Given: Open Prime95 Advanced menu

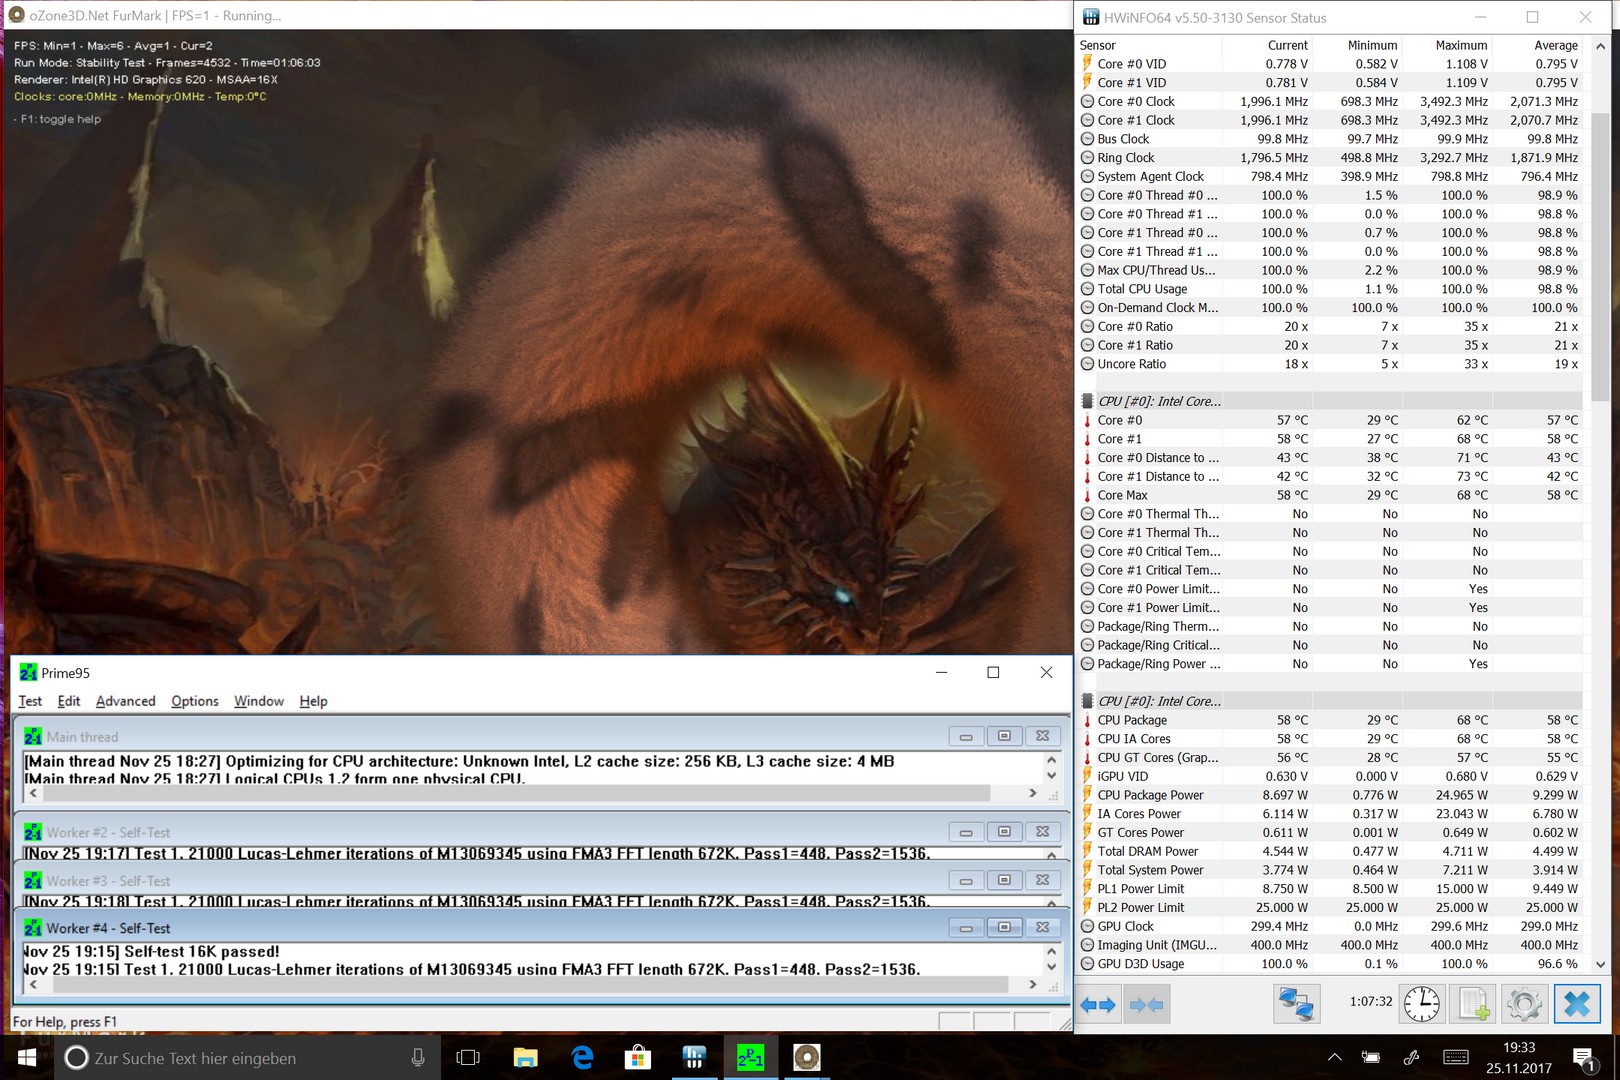Looking at the screenshot, I should [x=125, y=701].
